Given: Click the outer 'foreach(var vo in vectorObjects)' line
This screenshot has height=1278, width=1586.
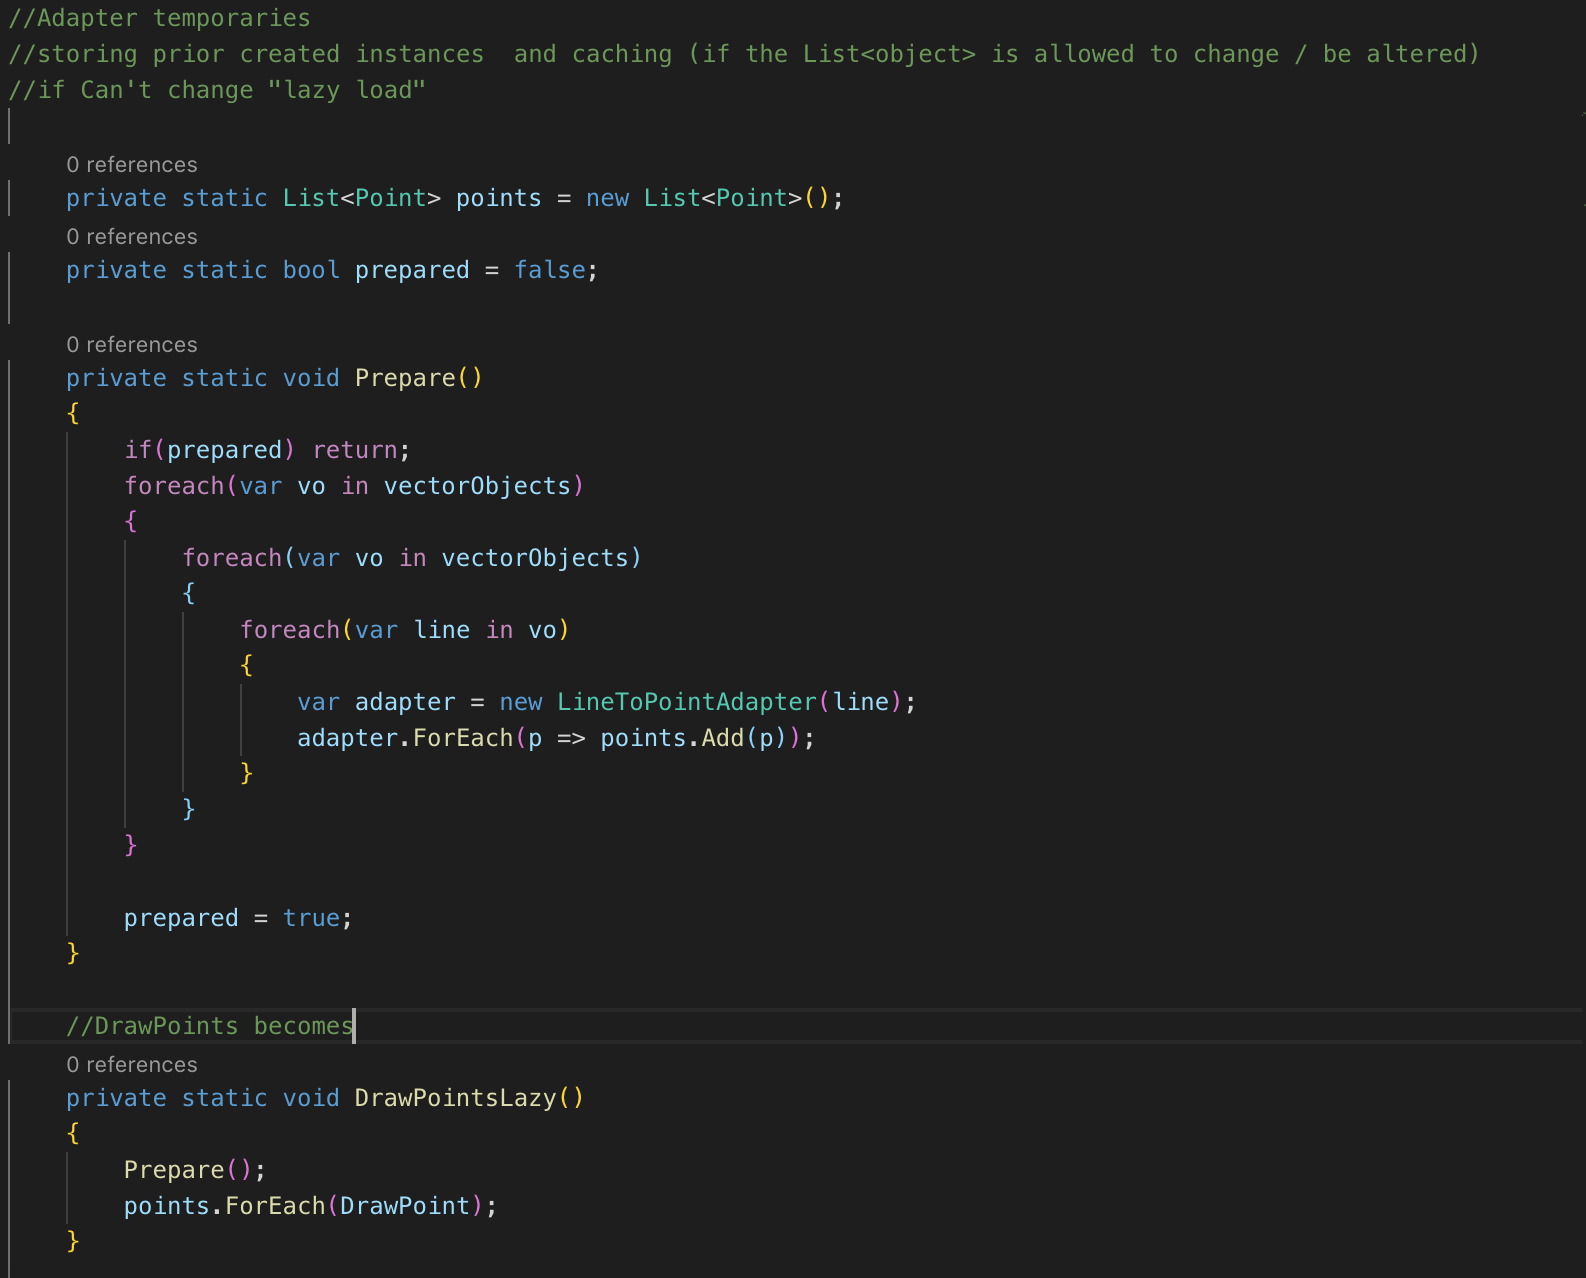Looking at the screenshot, I should (x=354, y=486).
